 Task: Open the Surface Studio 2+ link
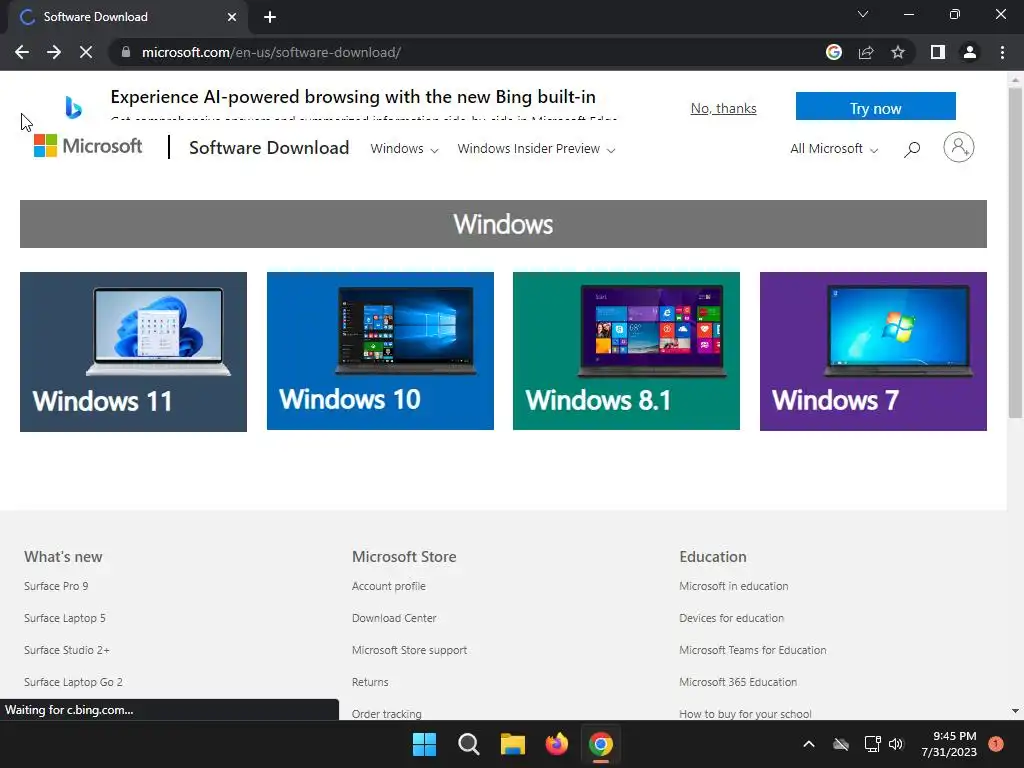pos(67,650)
